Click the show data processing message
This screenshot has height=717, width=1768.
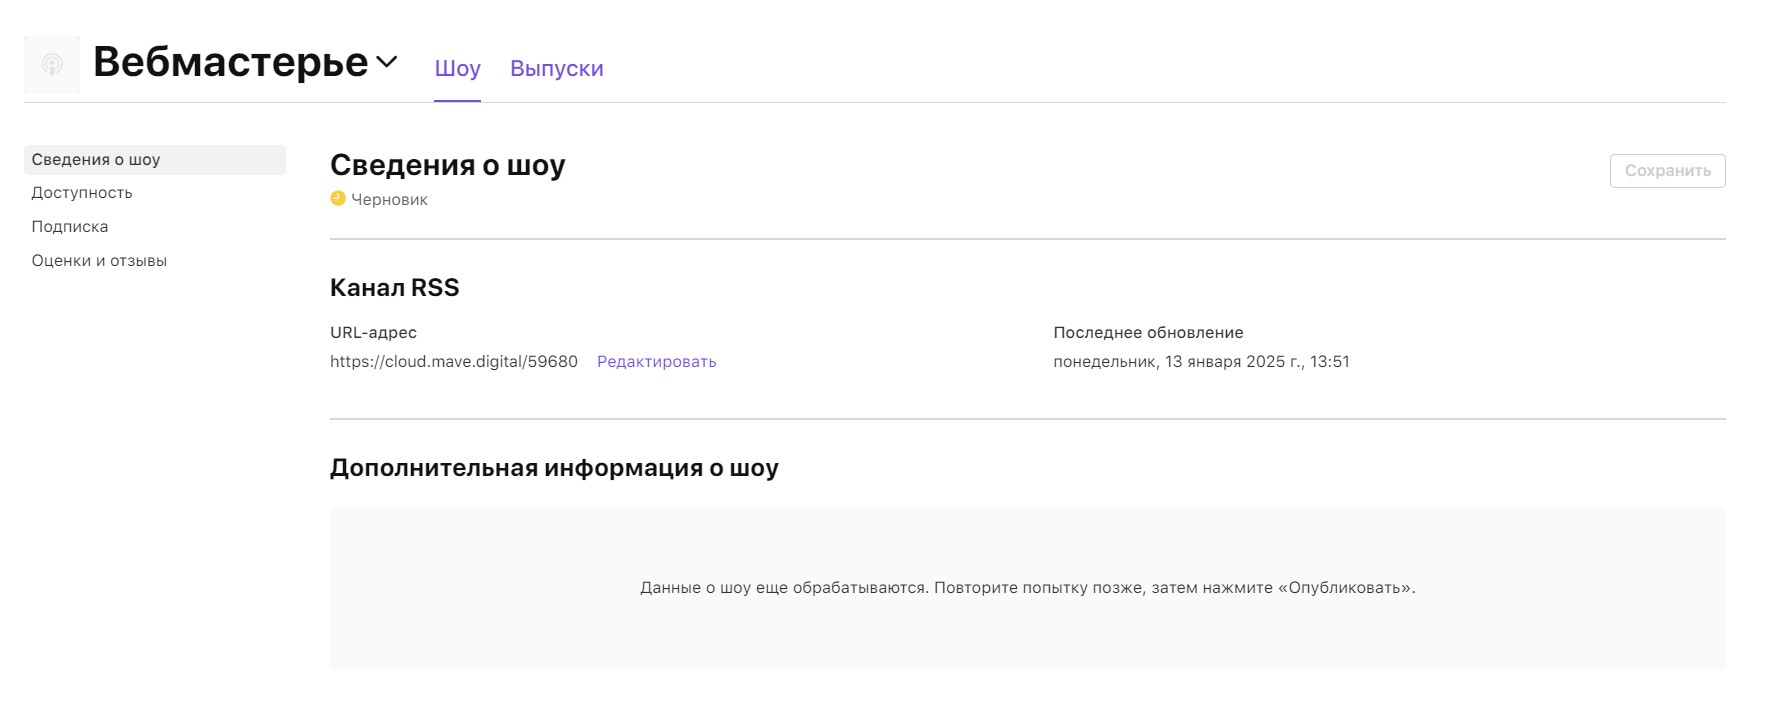tap(1027, 588)
